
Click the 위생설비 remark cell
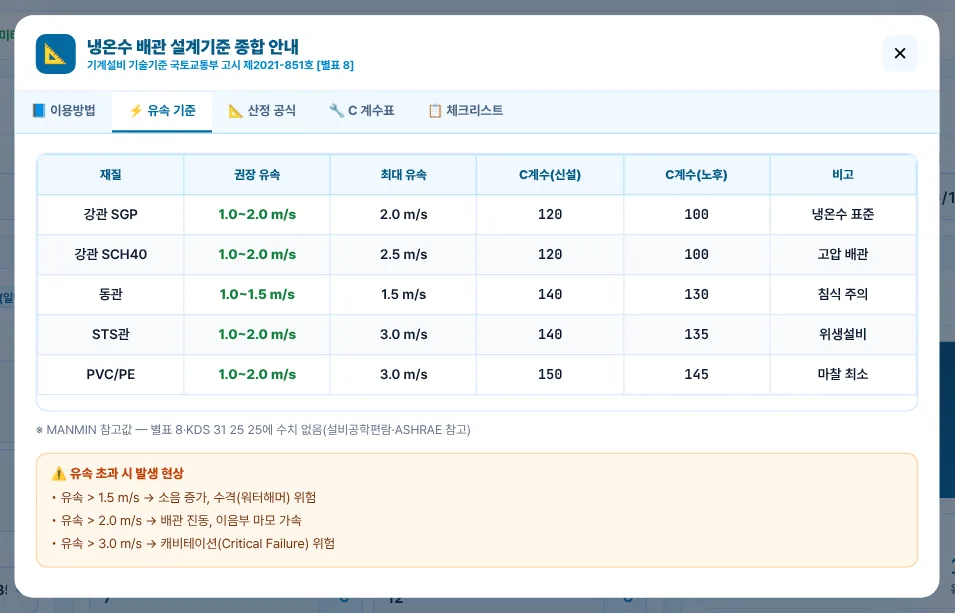click(x=843, y=334)
